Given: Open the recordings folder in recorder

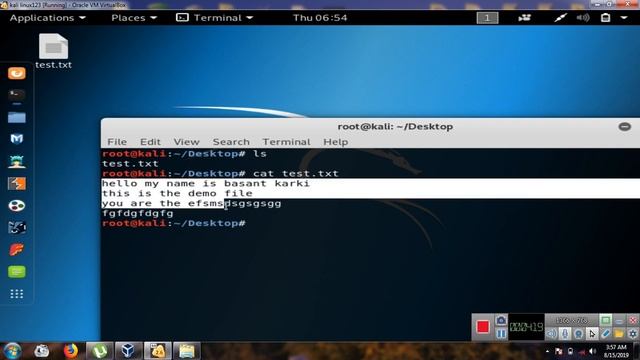Looking at the screenshot, I should coord(619,334).
